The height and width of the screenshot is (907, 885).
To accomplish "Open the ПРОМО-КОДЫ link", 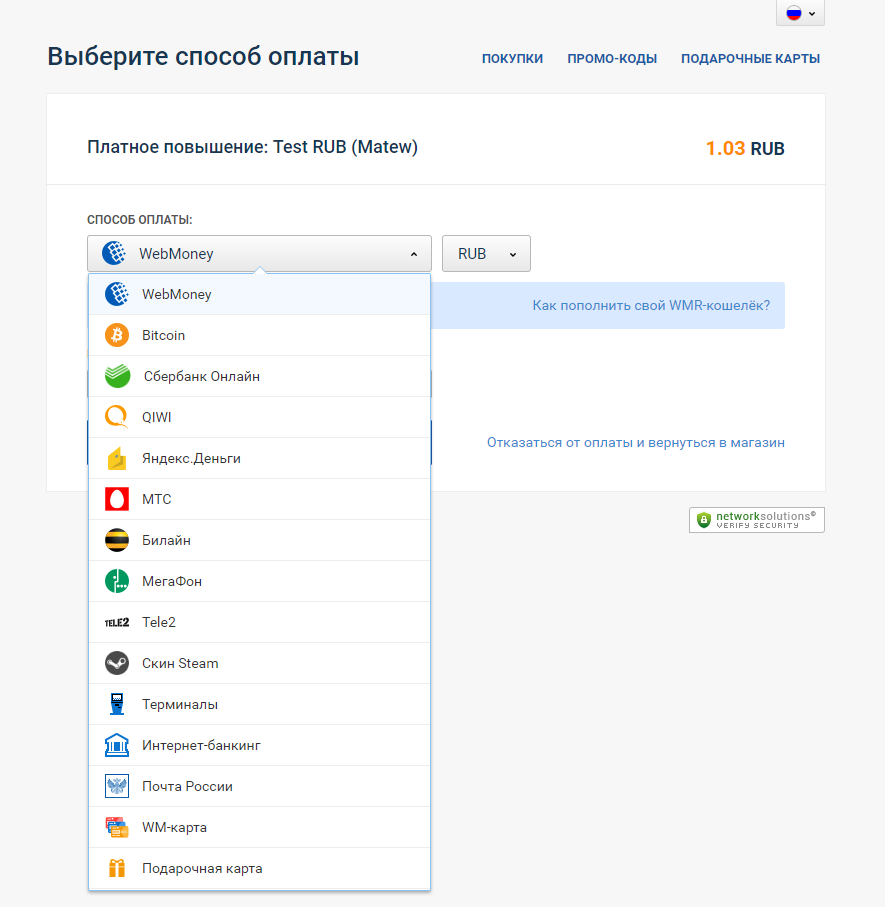I will [612, 58].
